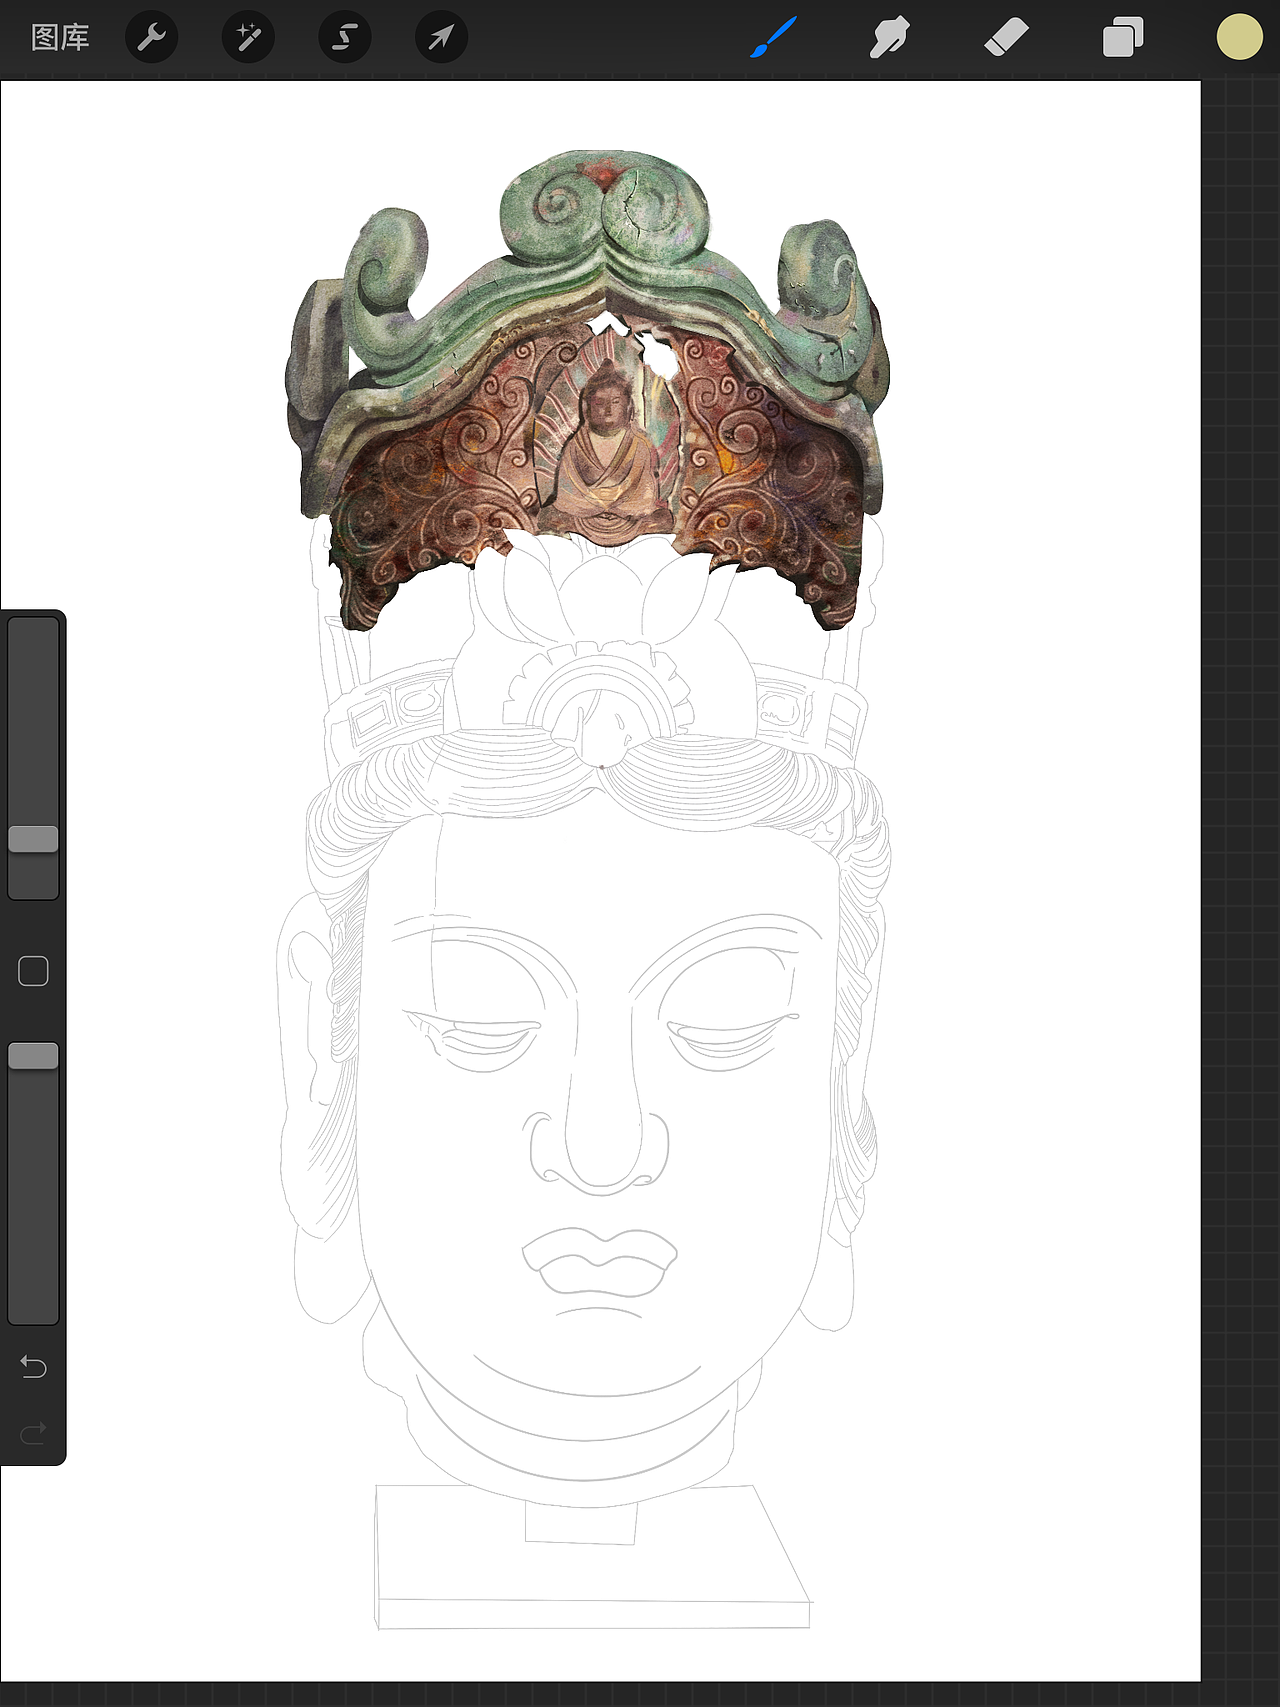This screenshot has width=1280, height=1707.
Task: Open the Actions wrench menu
Action: 151,38
